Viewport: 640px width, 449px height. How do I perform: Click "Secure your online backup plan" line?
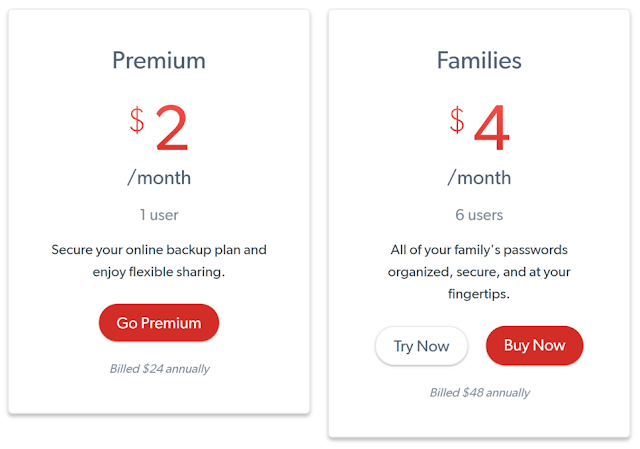(159, 249)
